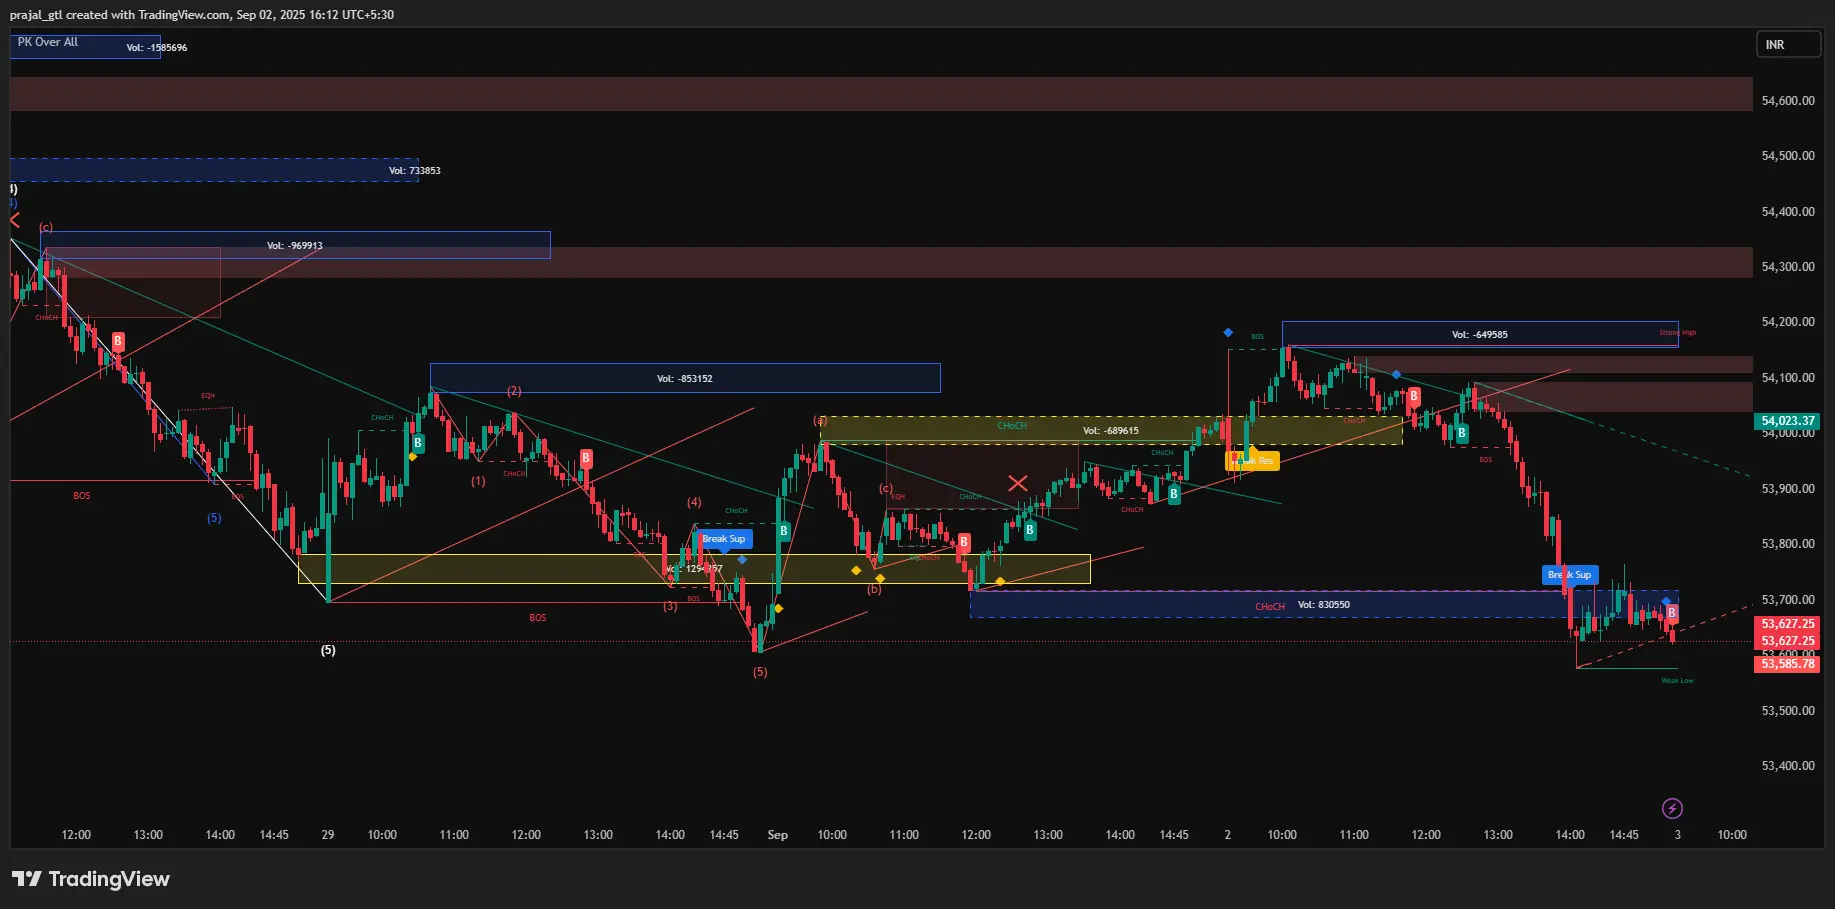The image size is (1835, 909).
Task: Select the Vol: 733853 zone label
Action: pyautogui.click(x=415, y=171)
